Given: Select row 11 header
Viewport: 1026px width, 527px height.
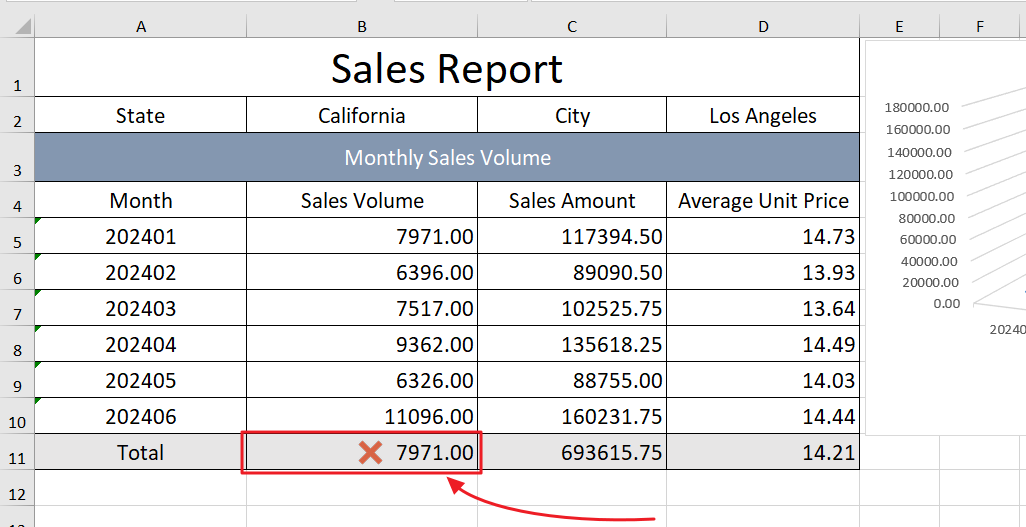Looking at the screenshot, I should (17, 452).
